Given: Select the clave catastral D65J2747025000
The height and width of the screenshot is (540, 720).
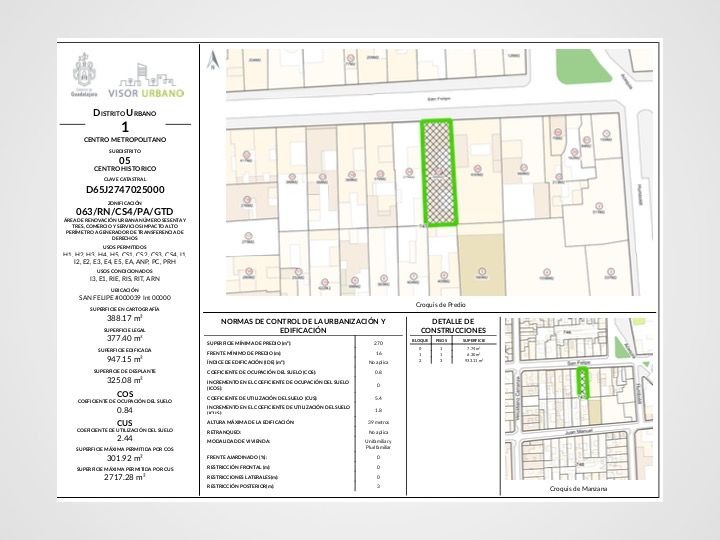Looking at the screenshot, I should [x=125, y=189].
